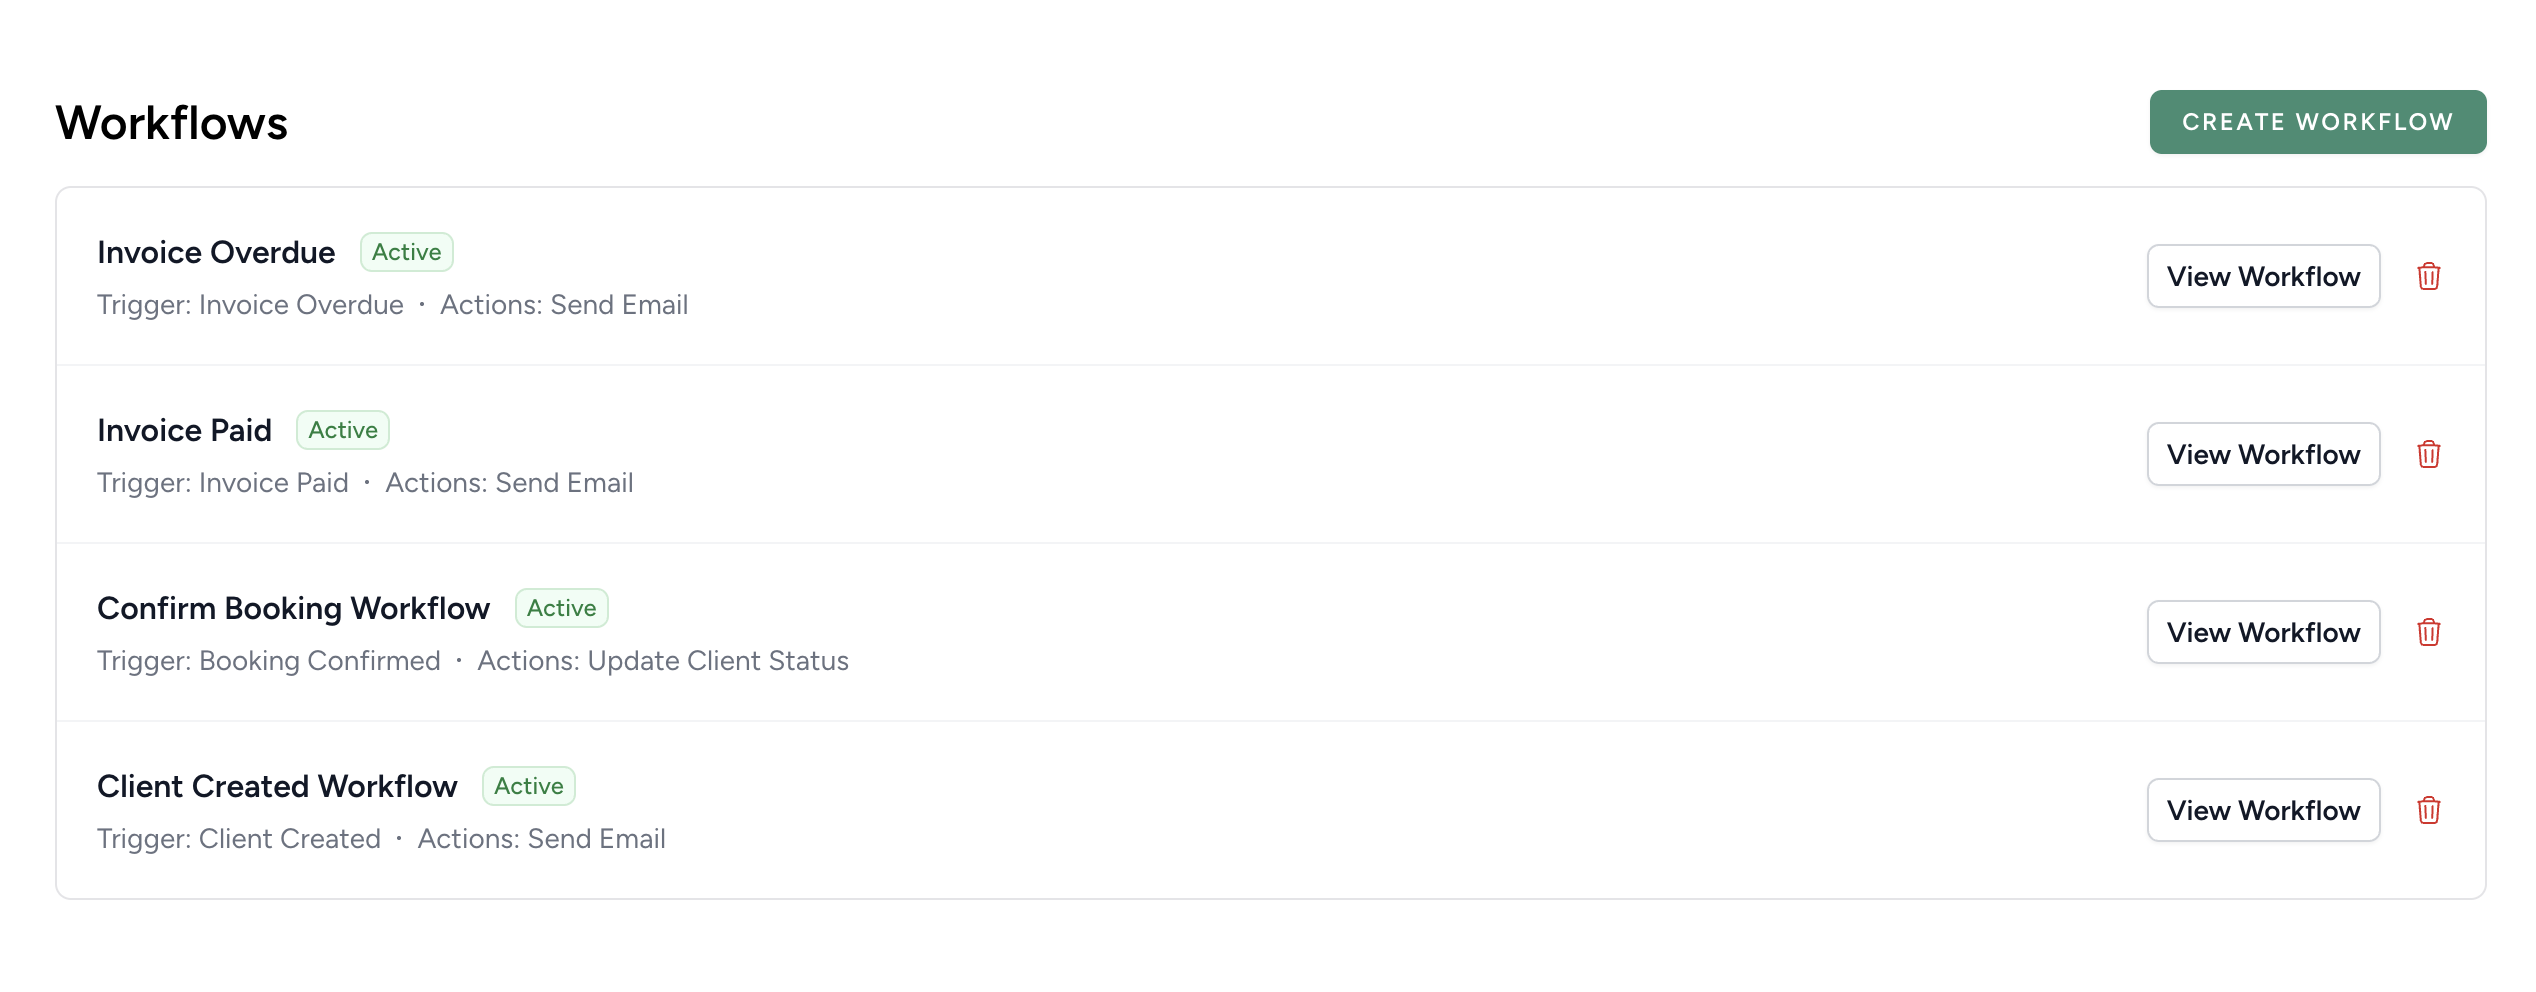Click Trigger: Booking Confirmed description text

(x=269, y=661)
